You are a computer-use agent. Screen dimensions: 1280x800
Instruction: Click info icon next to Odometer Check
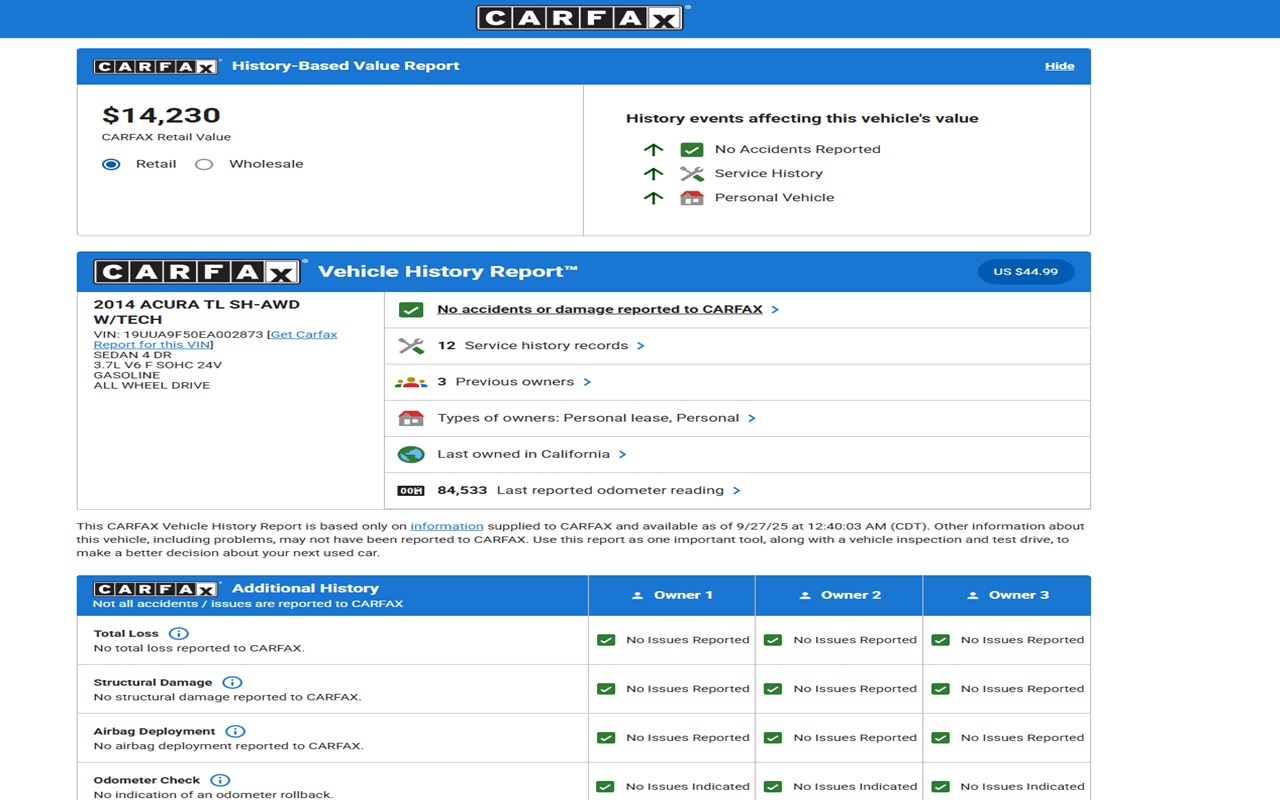point(220,781)
